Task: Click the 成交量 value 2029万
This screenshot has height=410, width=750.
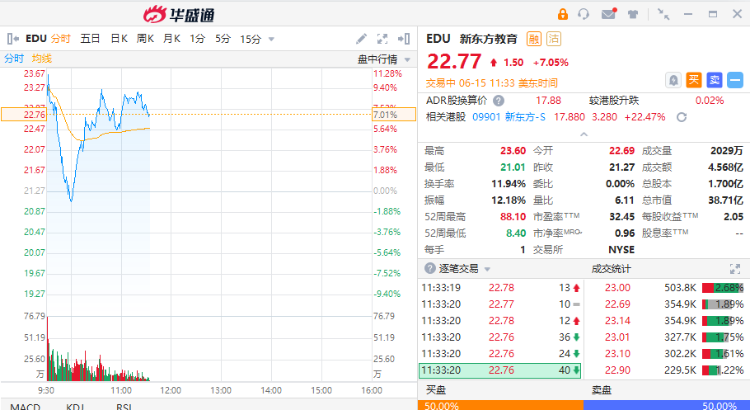Action: click(x=727, y=151)
